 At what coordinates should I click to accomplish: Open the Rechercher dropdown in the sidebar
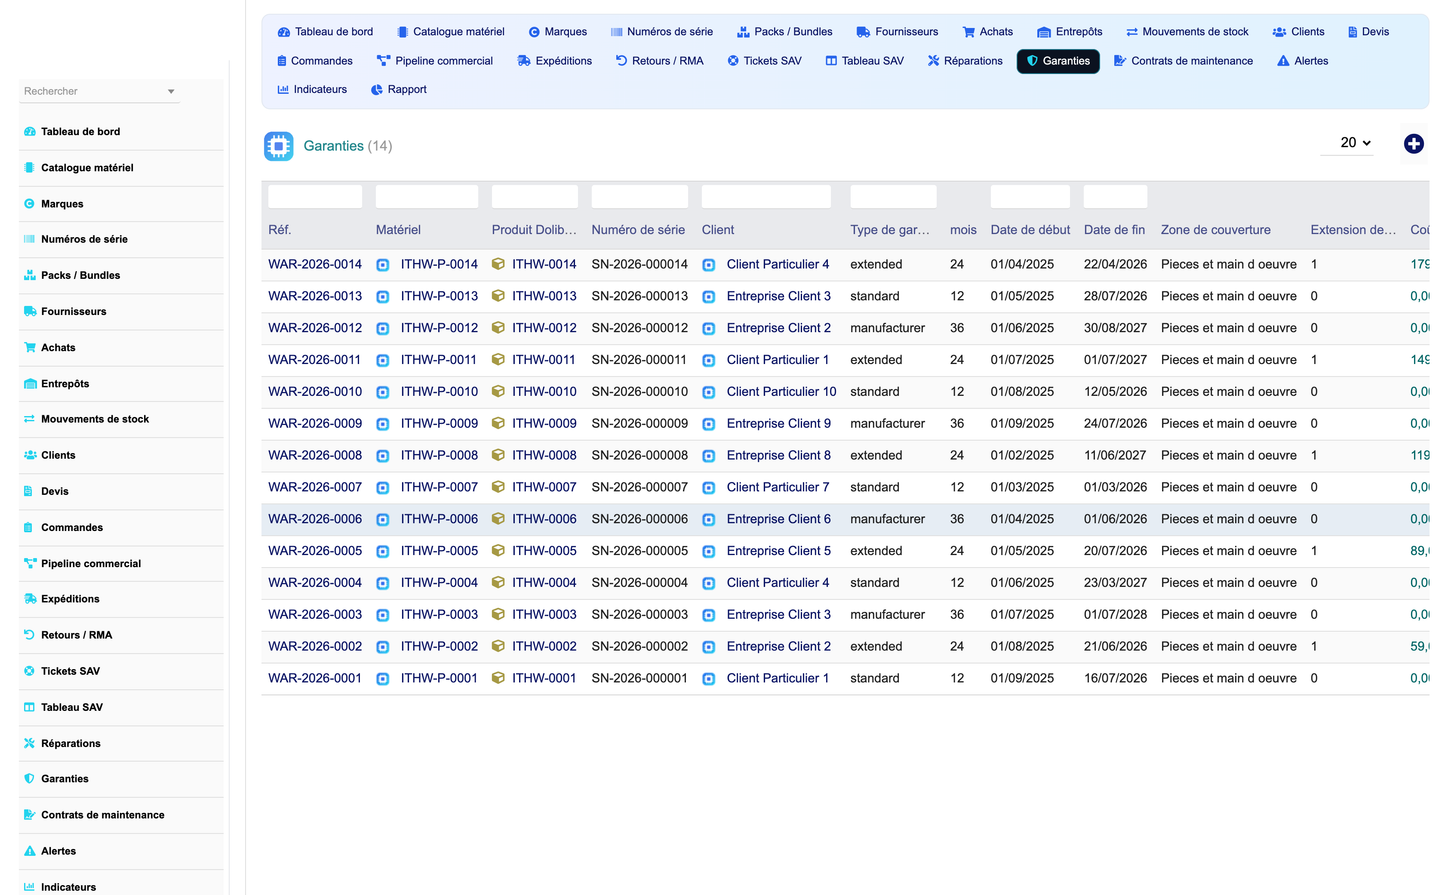(x=99, y=91)
